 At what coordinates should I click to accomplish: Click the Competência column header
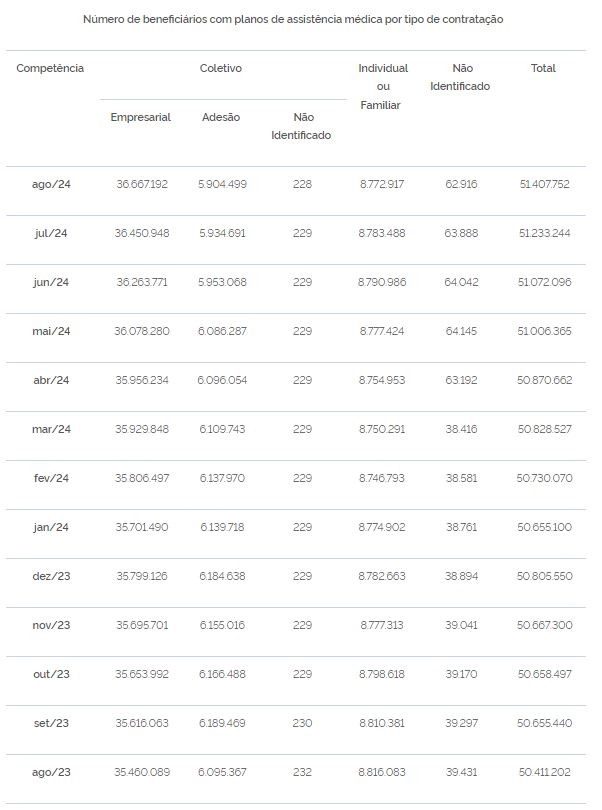50,68
